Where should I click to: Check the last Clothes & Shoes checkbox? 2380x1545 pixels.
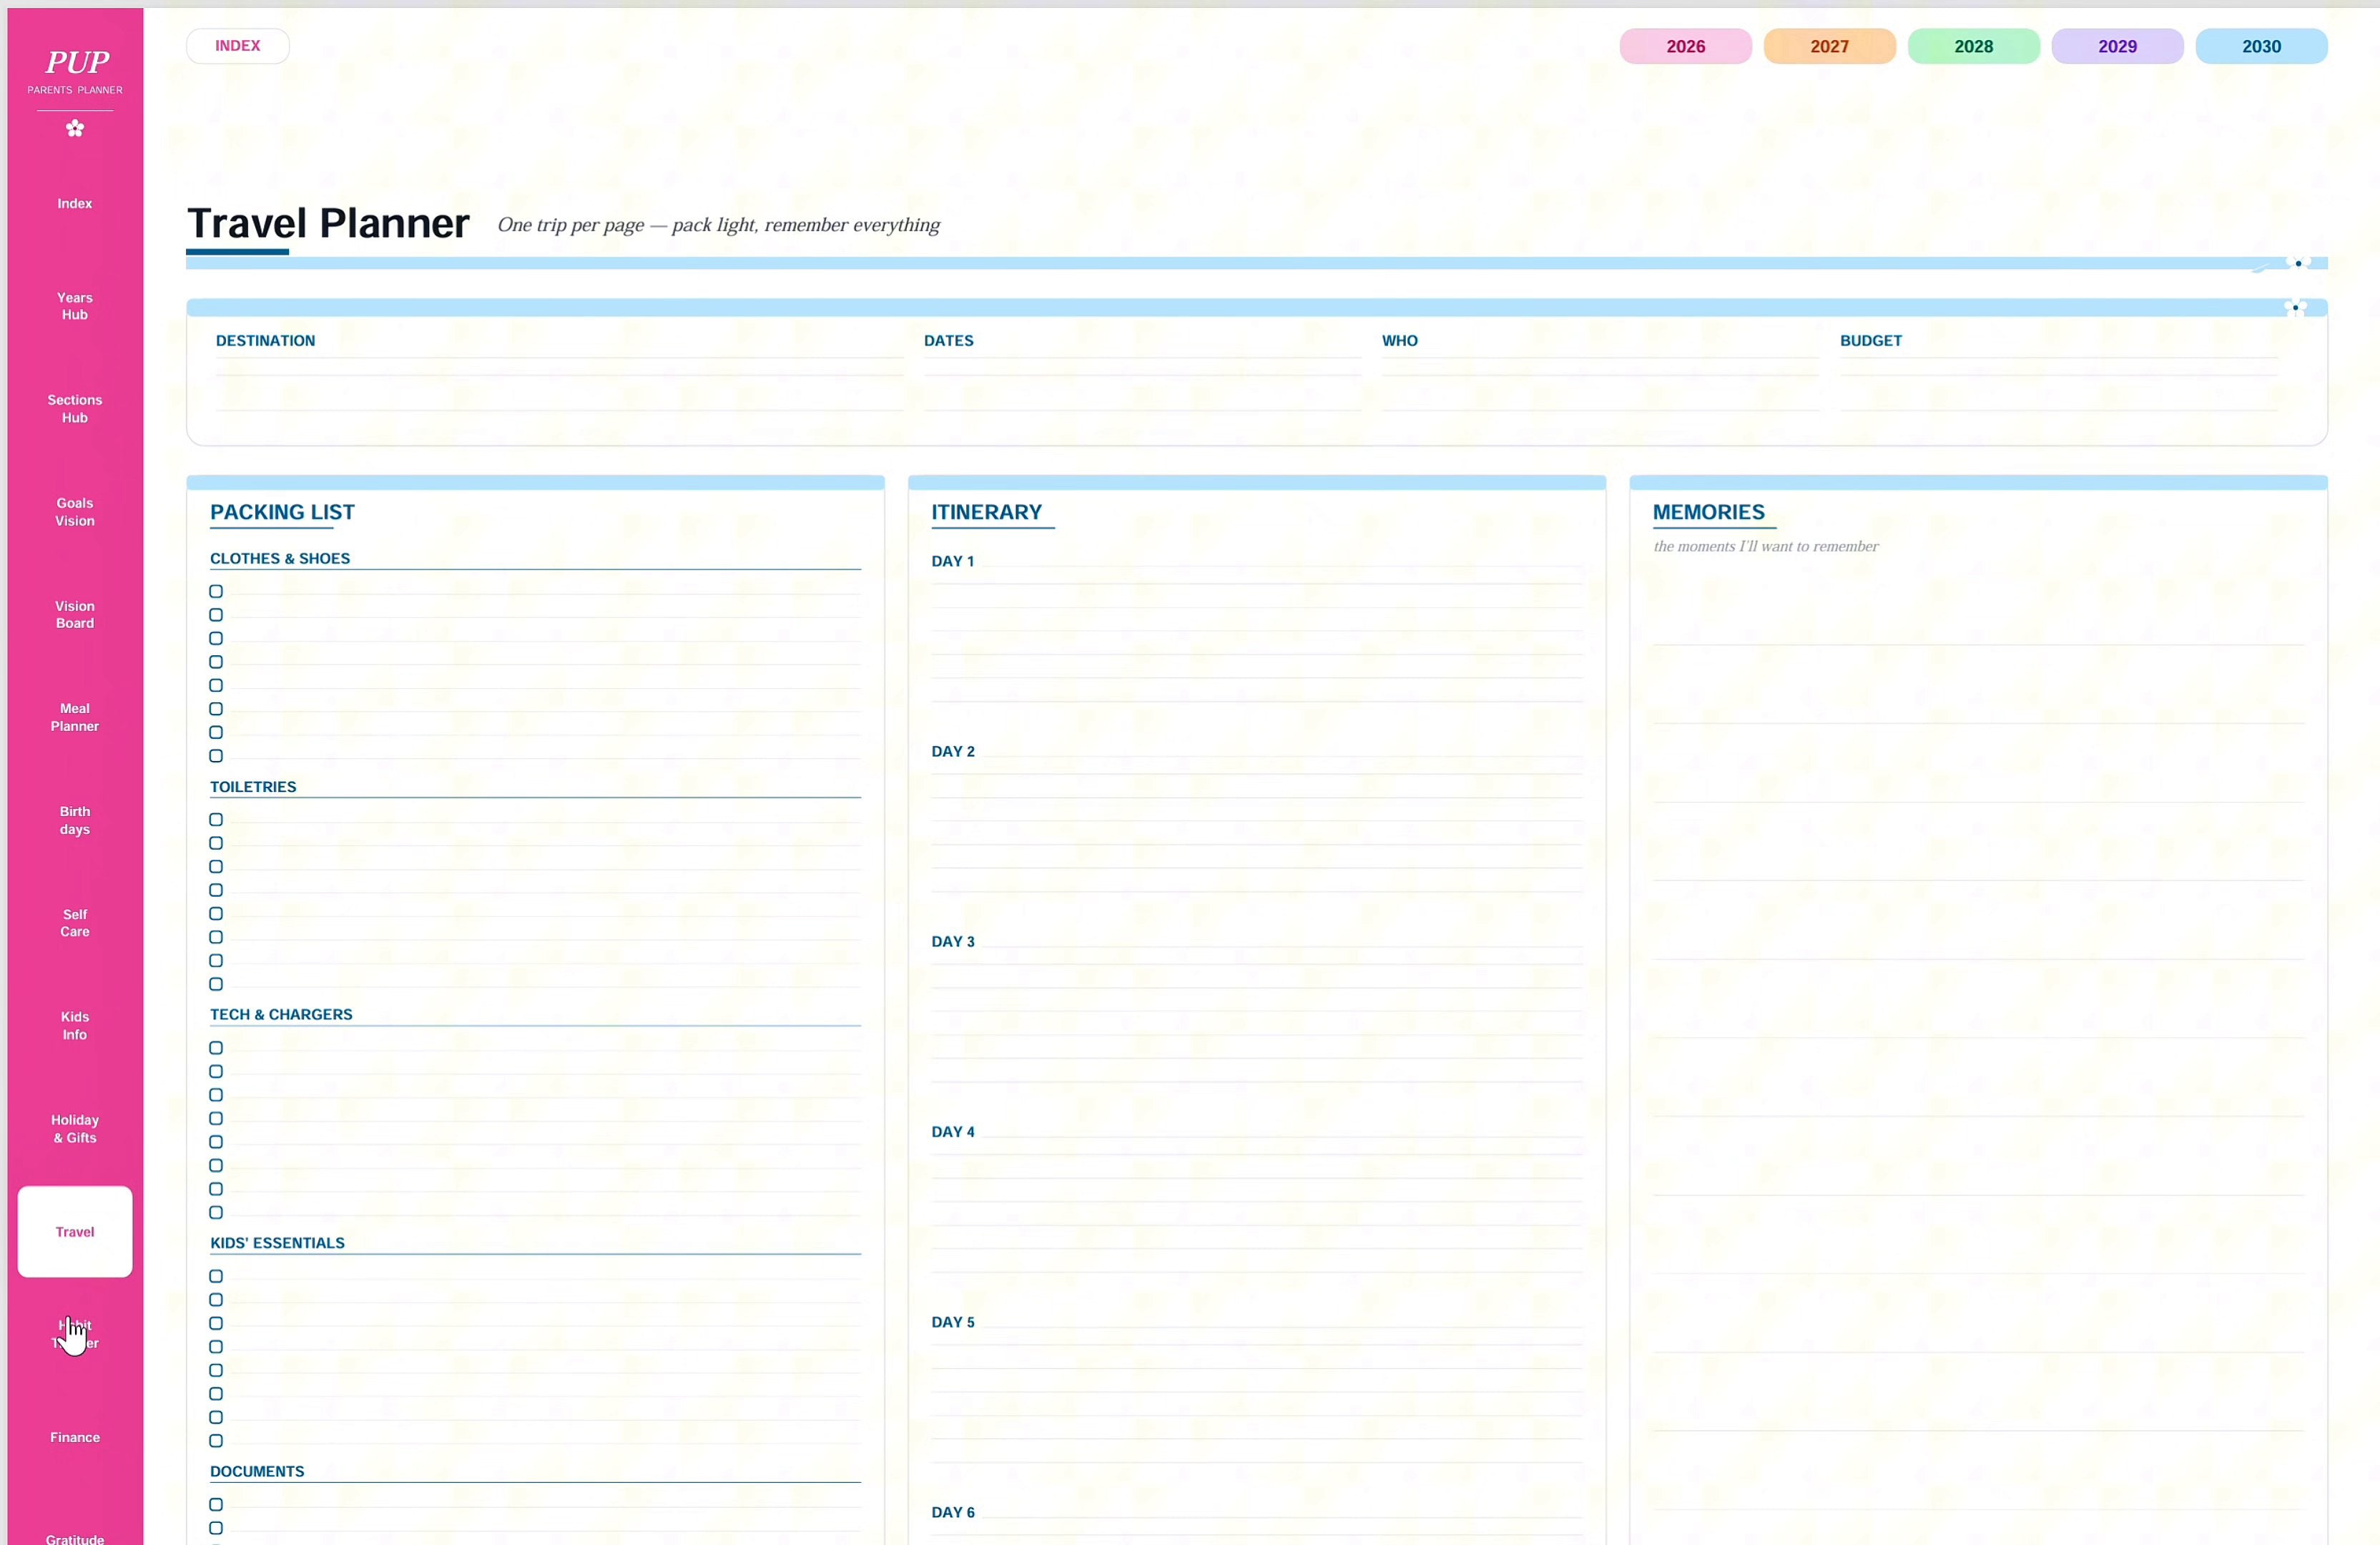pyautogui.click(x=216, y=756)
